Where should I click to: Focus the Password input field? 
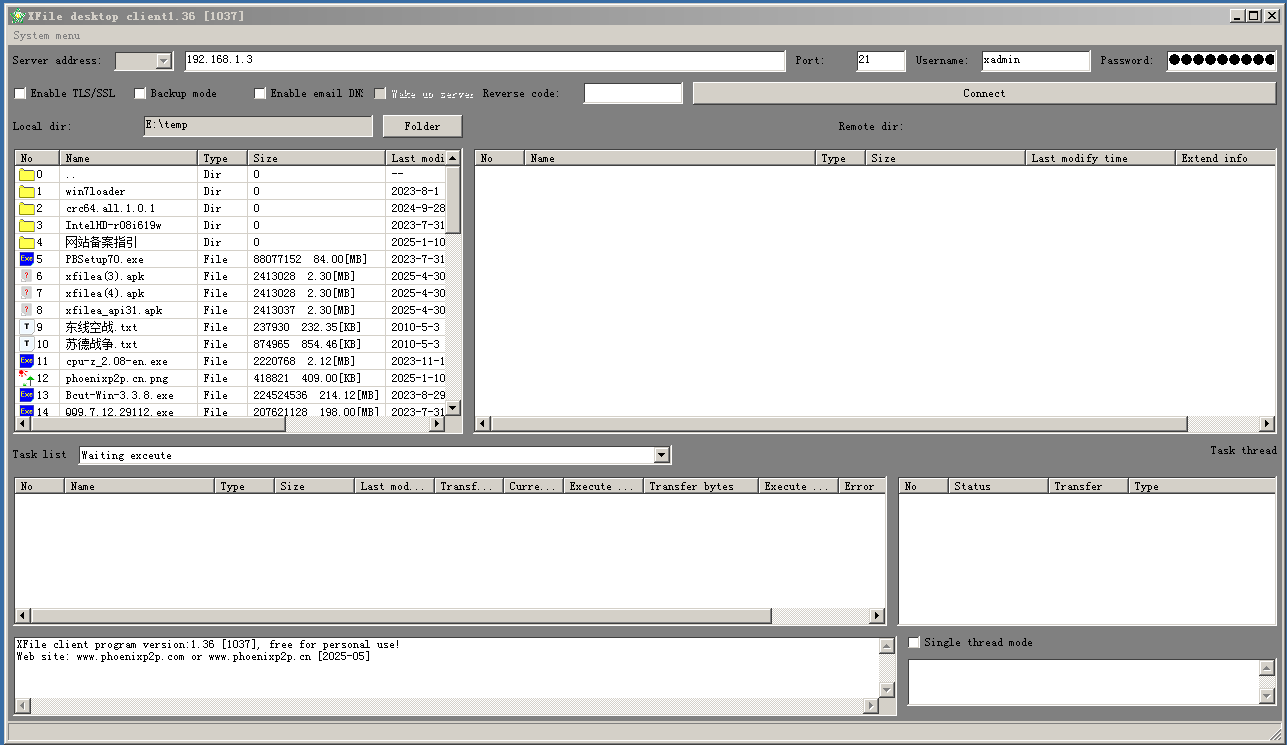click(1221, 61)
